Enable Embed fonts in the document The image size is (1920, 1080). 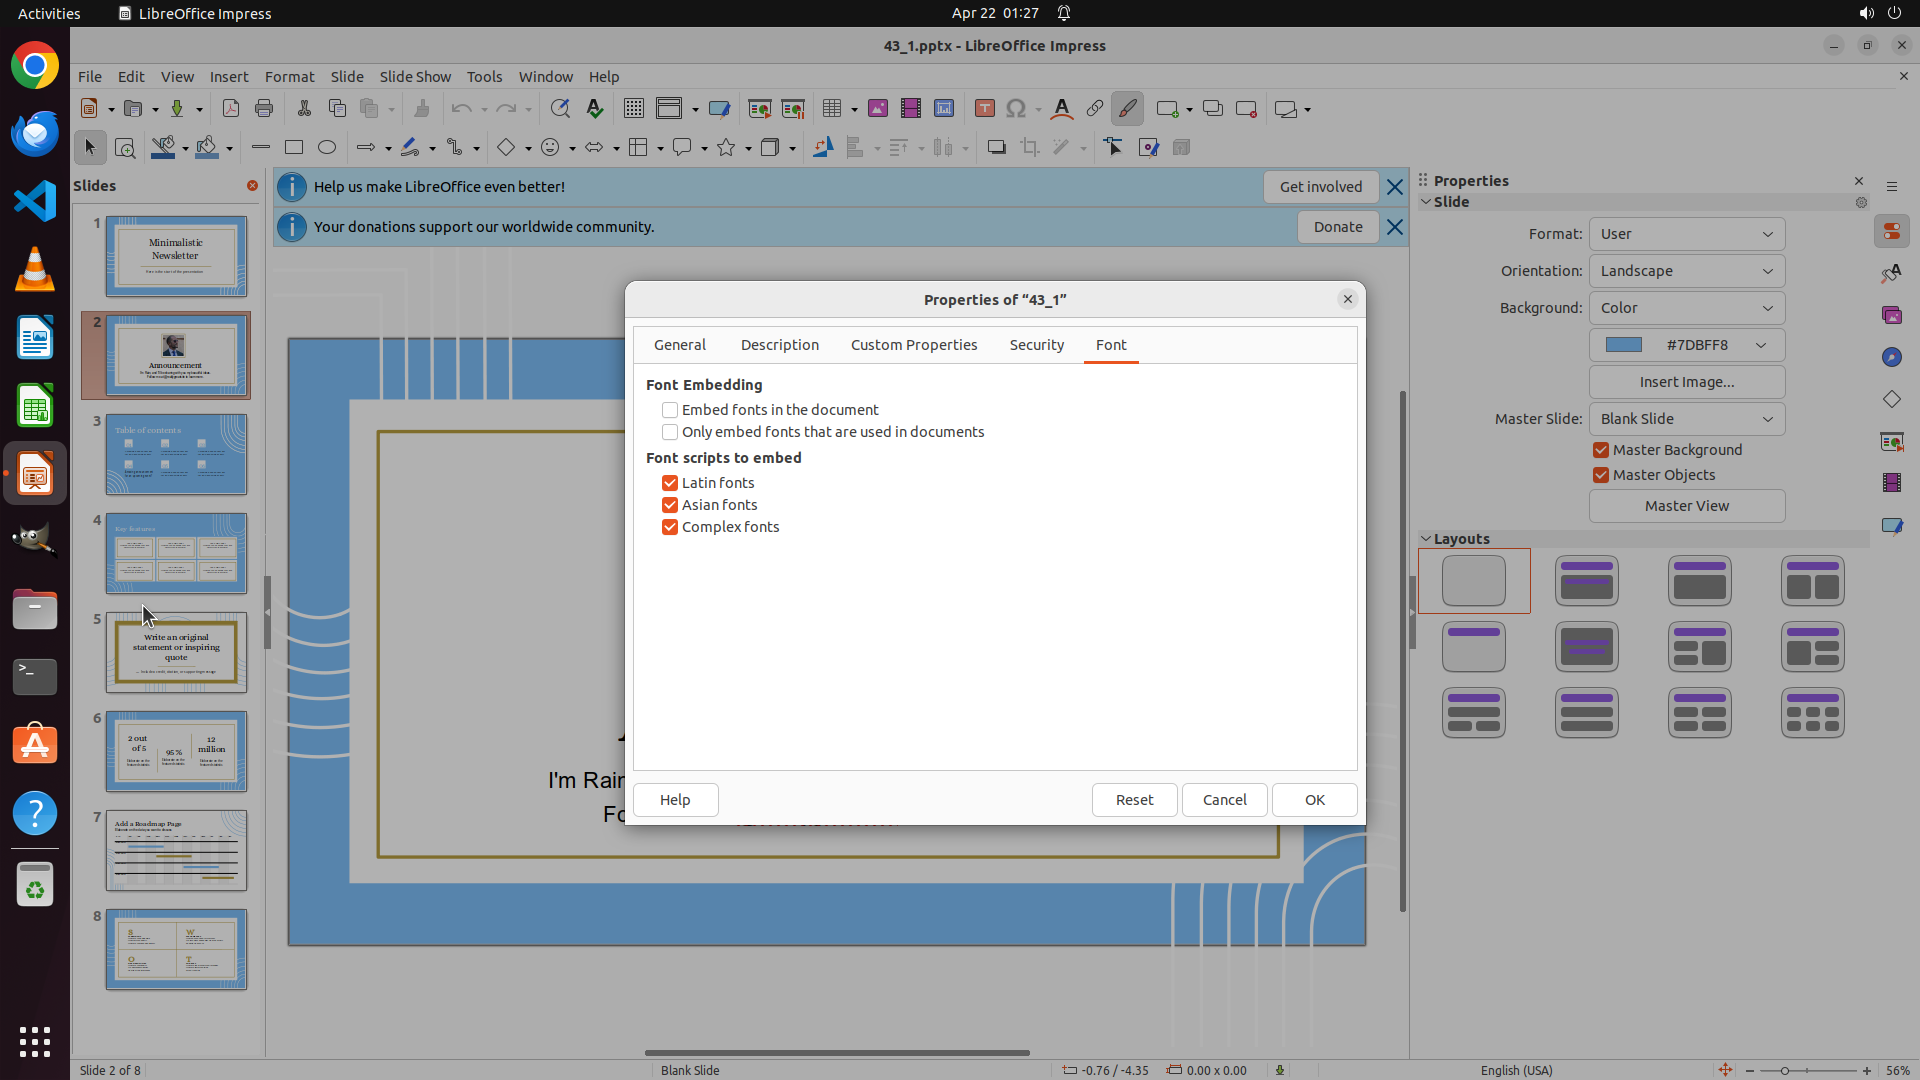pyautogui.click(x=670, y=410)
